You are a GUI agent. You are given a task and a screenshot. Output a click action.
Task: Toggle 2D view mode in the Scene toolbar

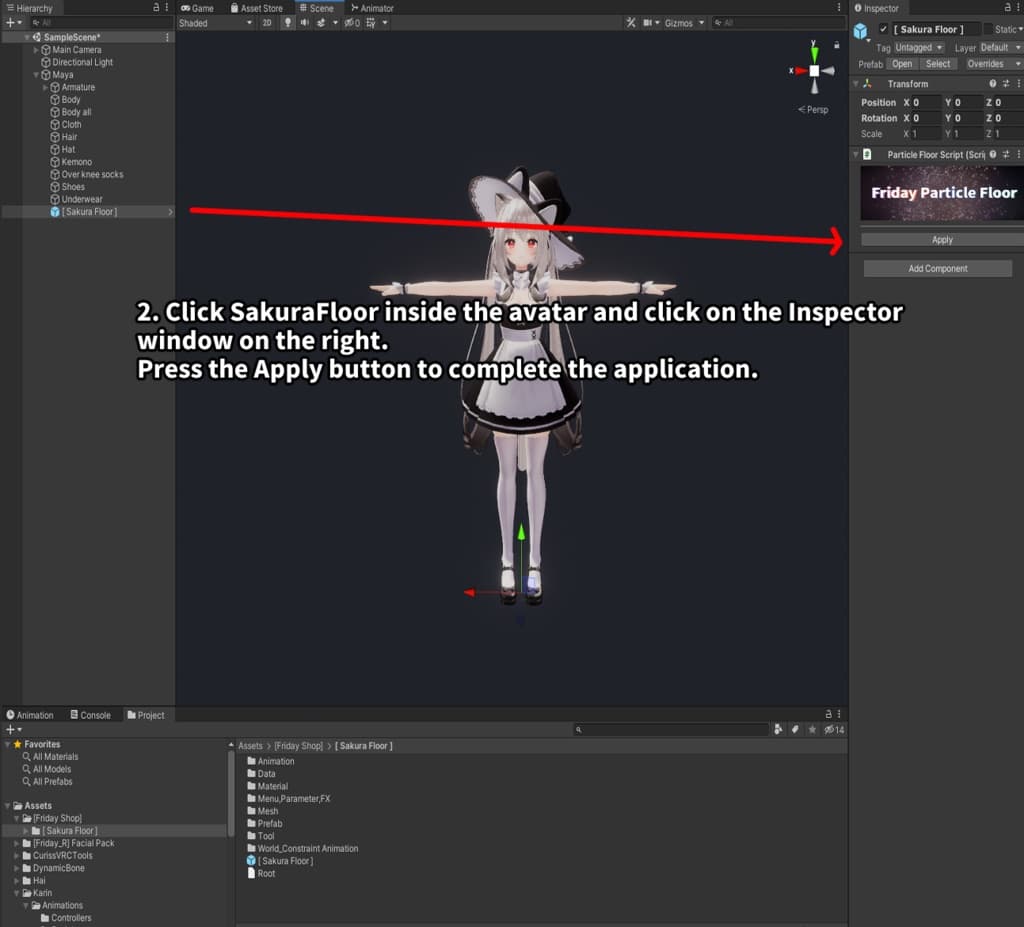click(x=267, y=22)
